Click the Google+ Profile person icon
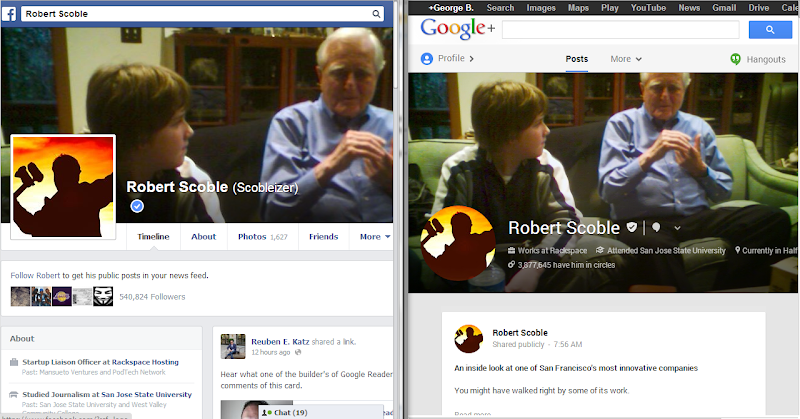 (x=427, y=59)
